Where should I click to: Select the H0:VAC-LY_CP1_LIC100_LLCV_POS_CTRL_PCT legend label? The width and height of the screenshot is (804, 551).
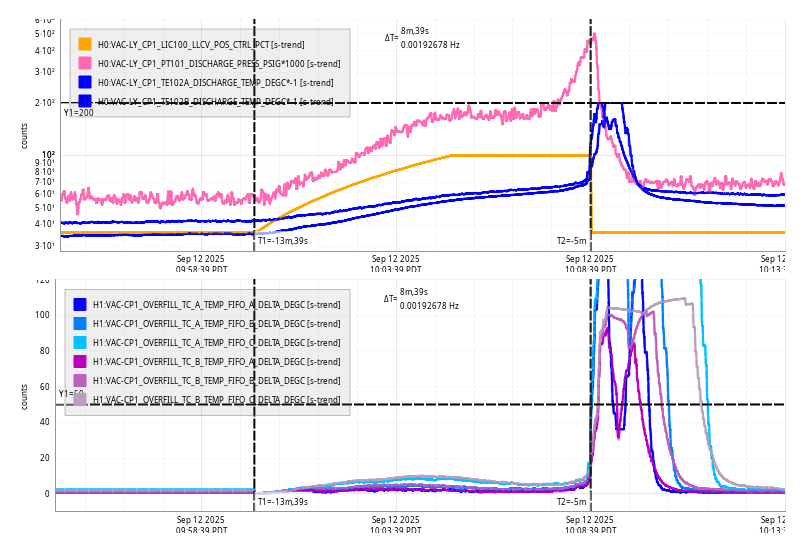coord(201,44)
